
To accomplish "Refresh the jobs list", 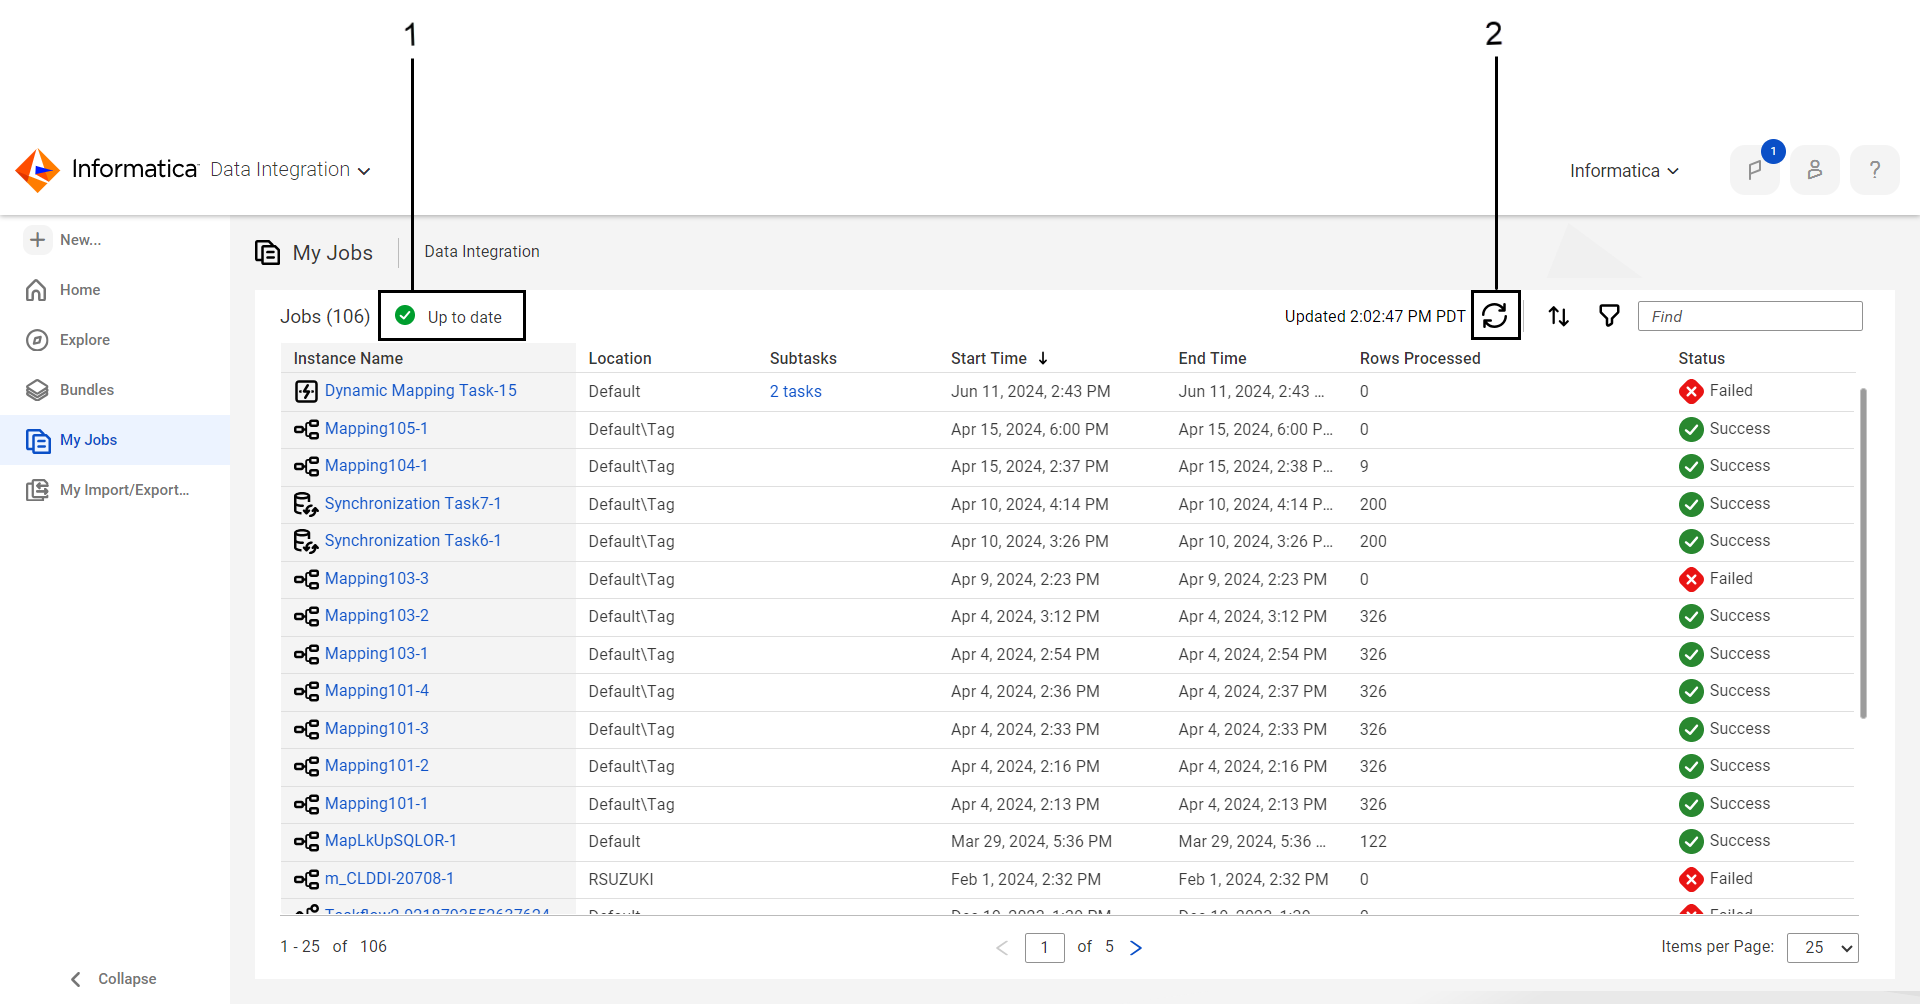I will click(x=1495, y=316).
